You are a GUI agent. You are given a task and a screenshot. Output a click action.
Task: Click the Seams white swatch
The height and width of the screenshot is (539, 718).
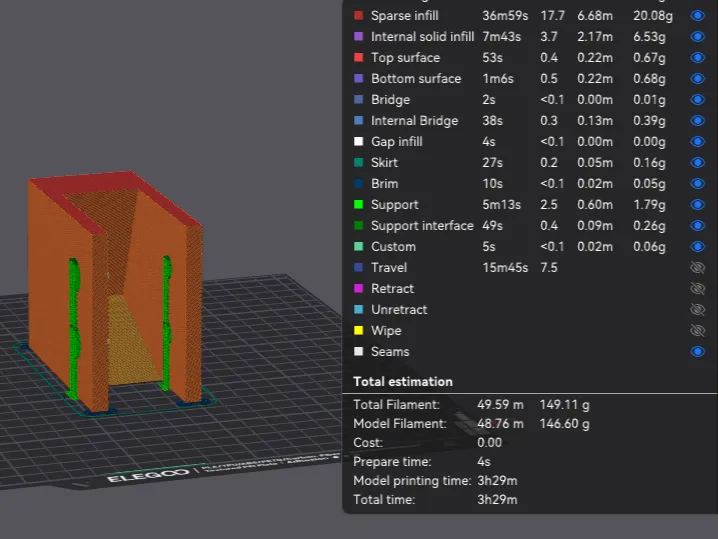(359, 351)
